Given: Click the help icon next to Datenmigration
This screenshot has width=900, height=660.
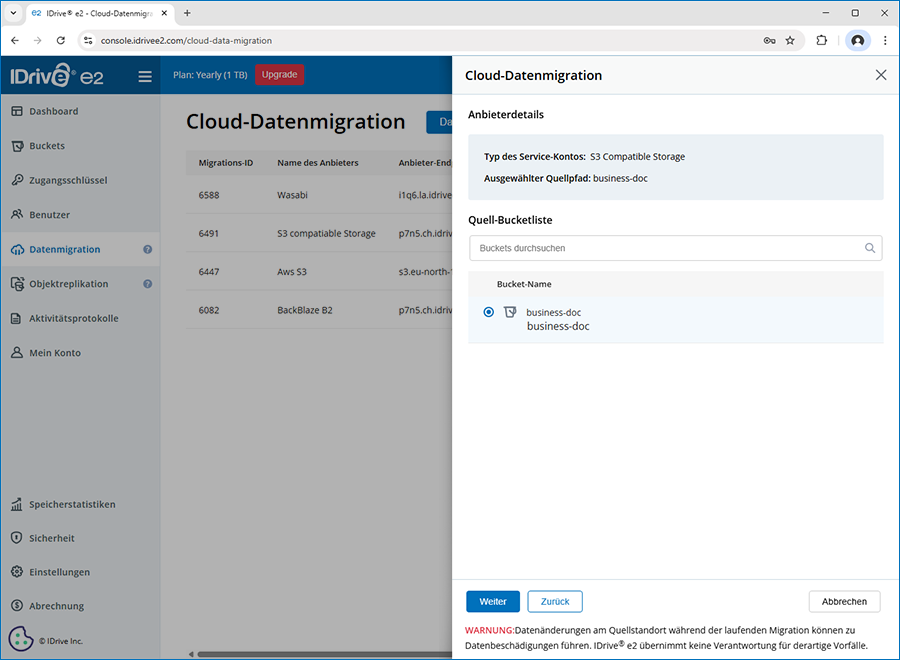Looking at the screenshot, I should click(147, 250).
